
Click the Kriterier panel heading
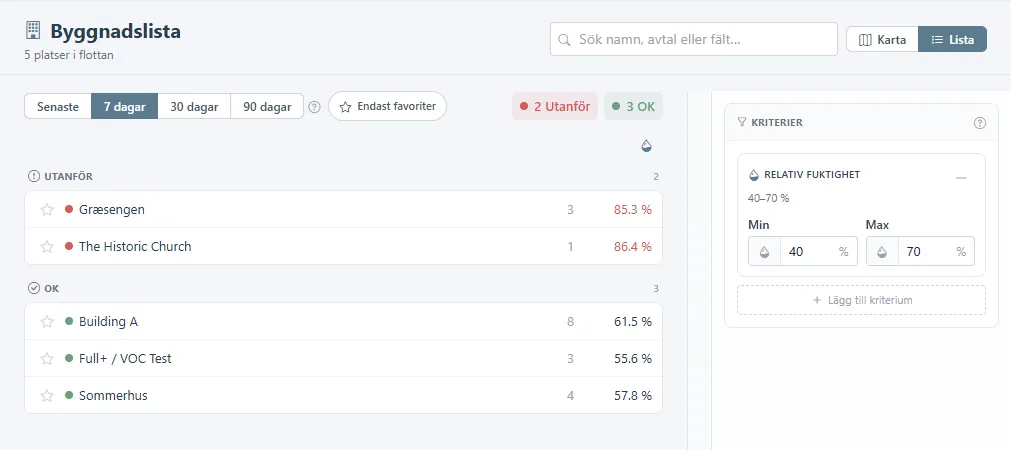(x=777, y=122)
